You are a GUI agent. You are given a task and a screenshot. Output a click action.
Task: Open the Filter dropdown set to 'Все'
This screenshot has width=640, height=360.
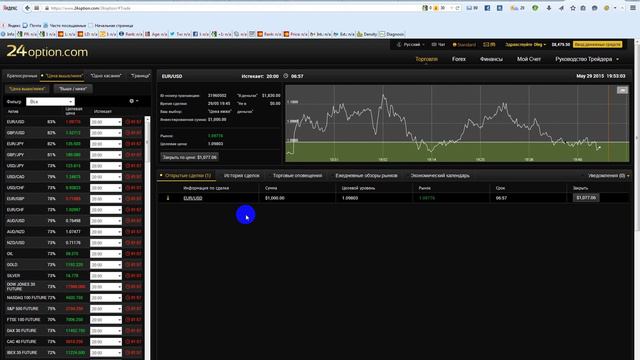pyautogui.click(x=50, y=102)
